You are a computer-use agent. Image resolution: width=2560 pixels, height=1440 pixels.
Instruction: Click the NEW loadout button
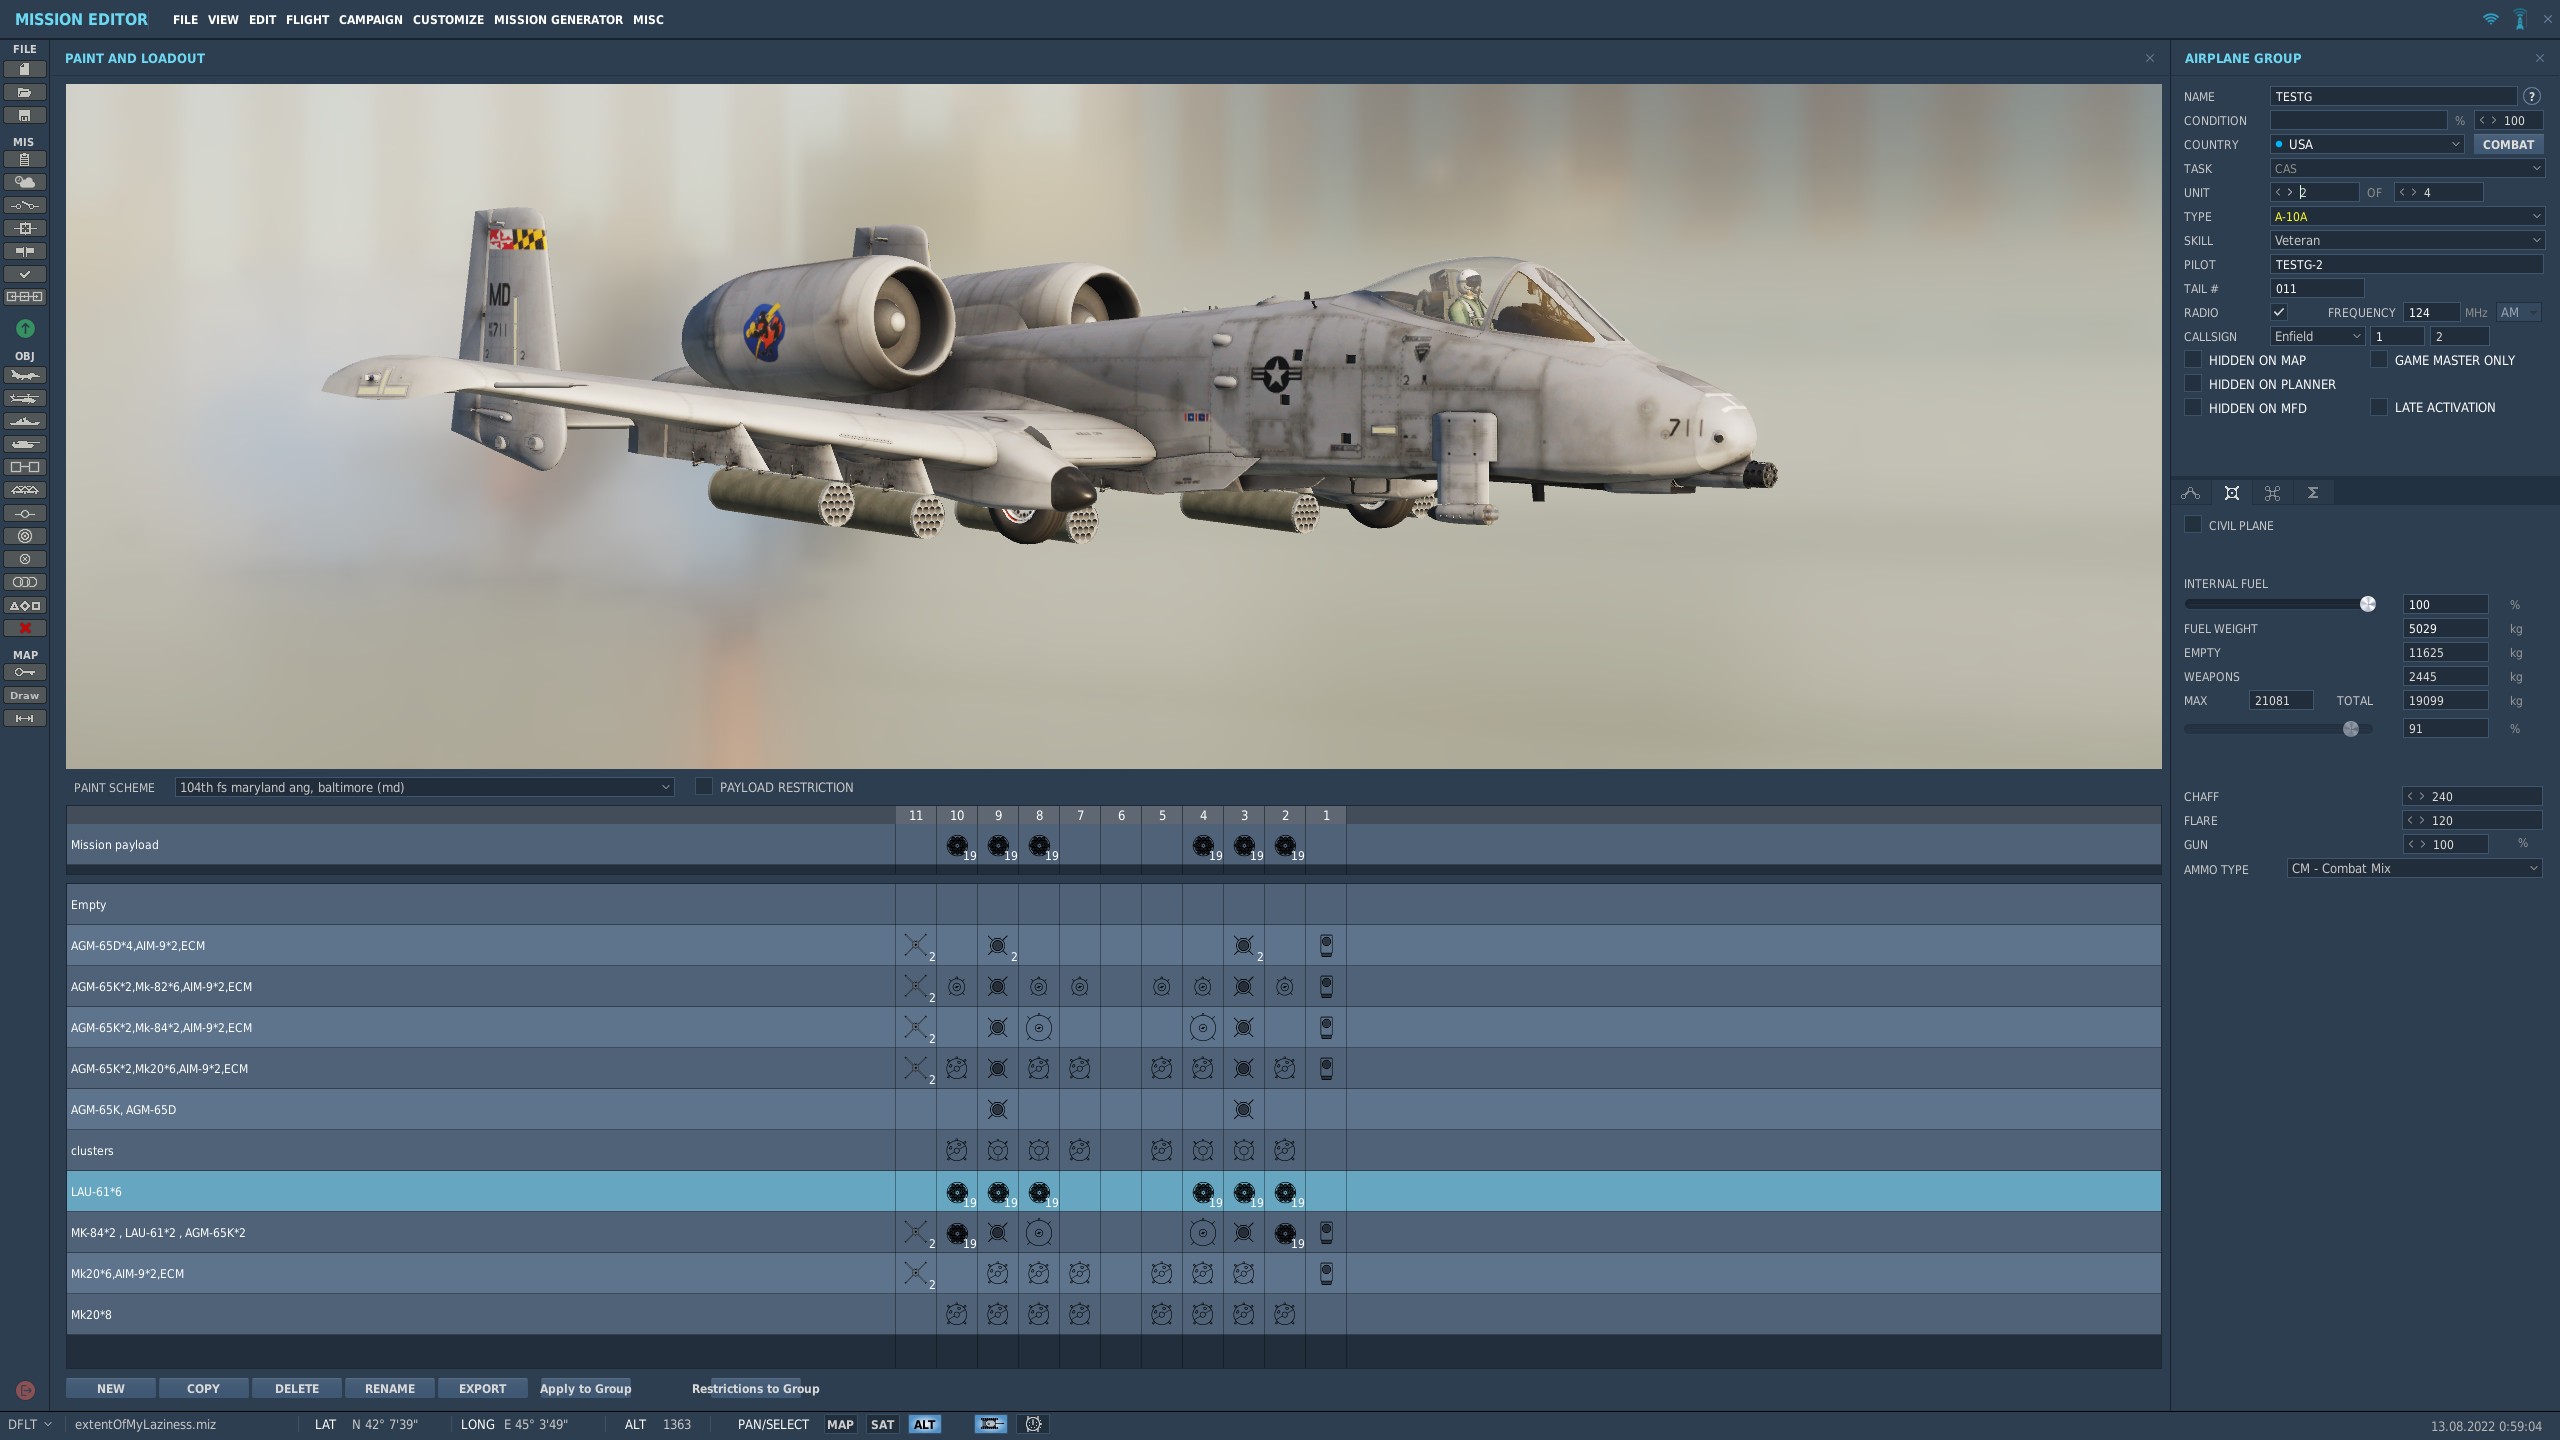111,1388
